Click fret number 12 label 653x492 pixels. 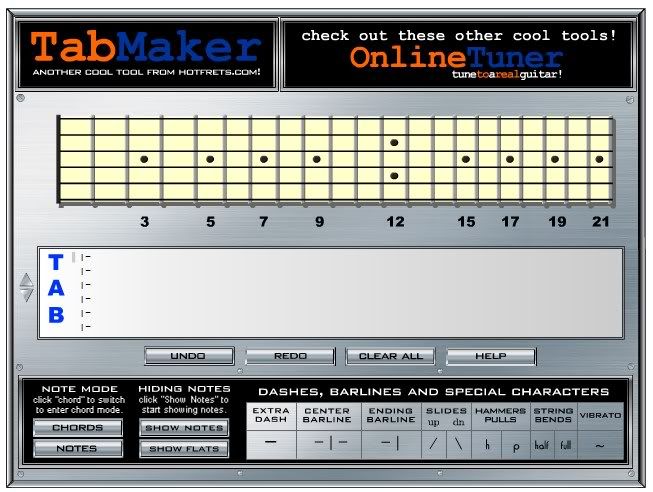[395, 222]
